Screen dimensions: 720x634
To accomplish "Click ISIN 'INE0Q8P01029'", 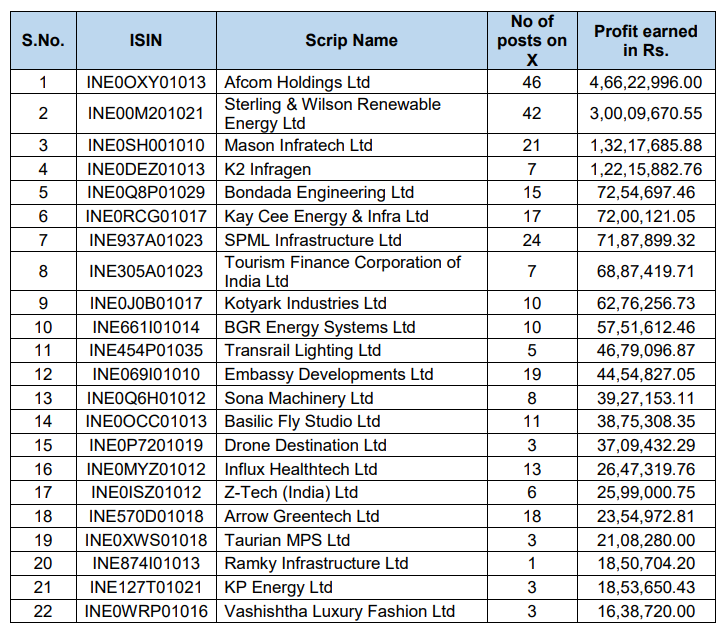I will click(x=146, y=192).
